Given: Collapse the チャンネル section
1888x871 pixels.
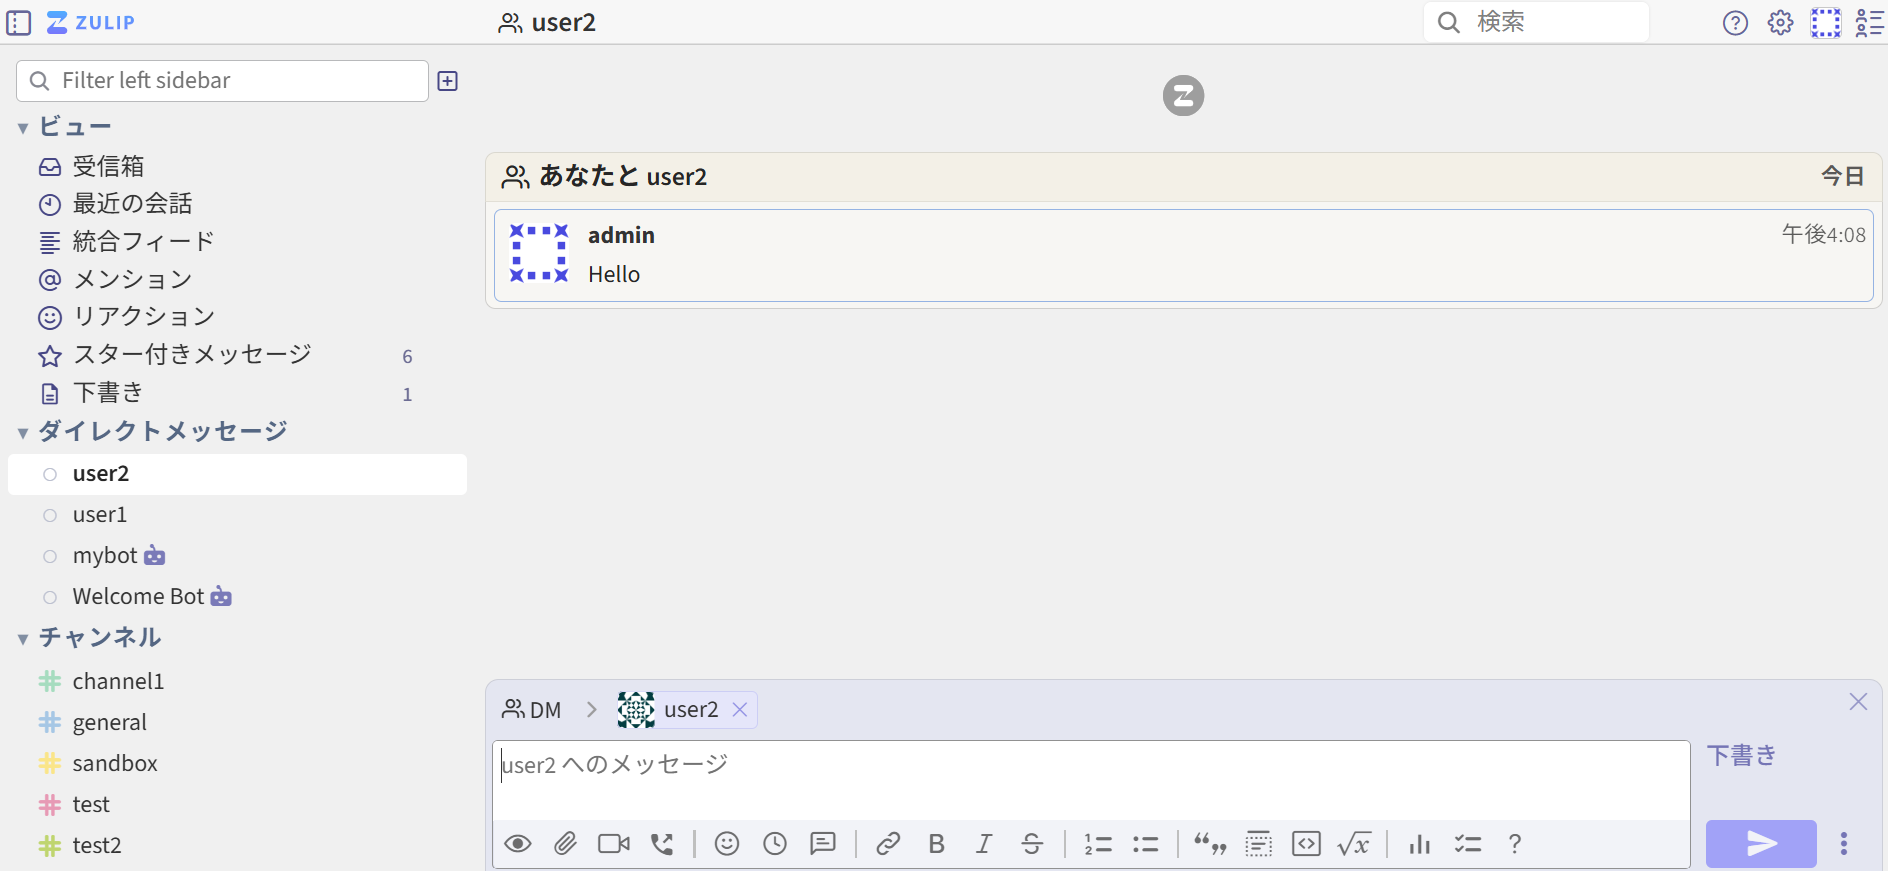Looking at the screenshot, I should [23, 639].
